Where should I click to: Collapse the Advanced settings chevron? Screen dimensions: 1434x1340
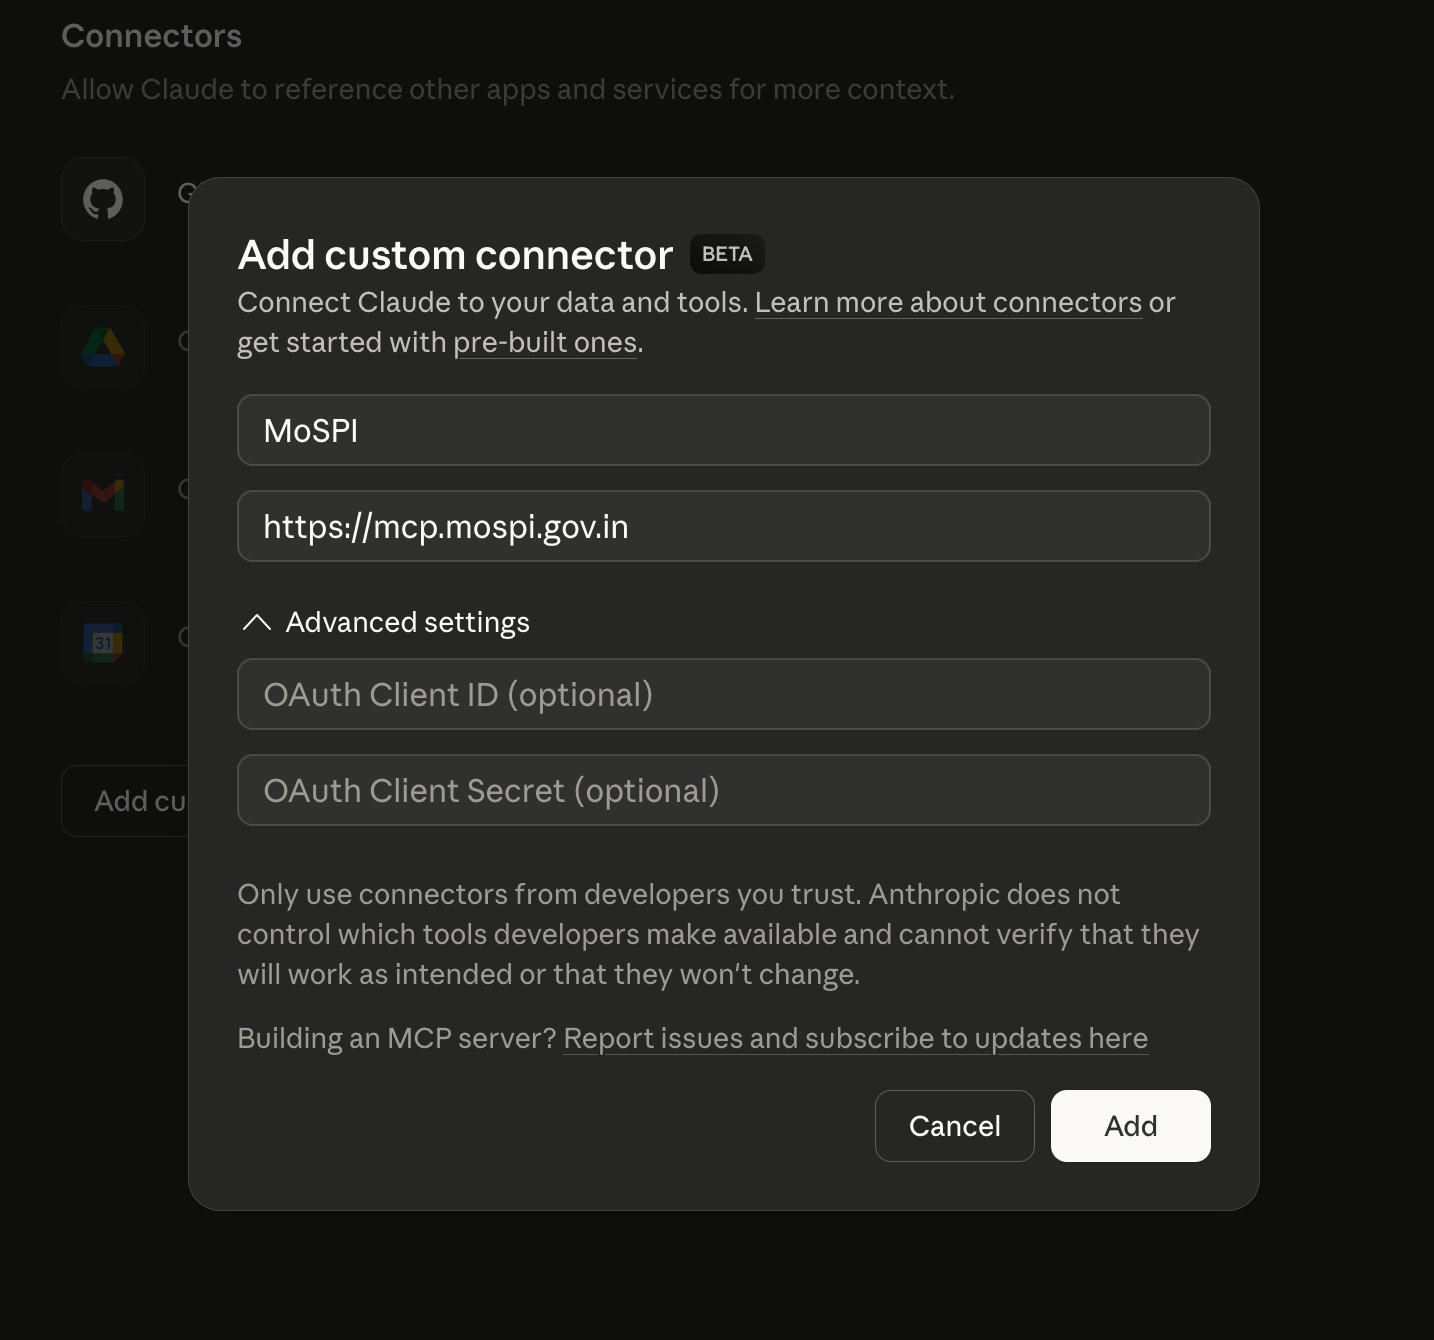[257, 623]
